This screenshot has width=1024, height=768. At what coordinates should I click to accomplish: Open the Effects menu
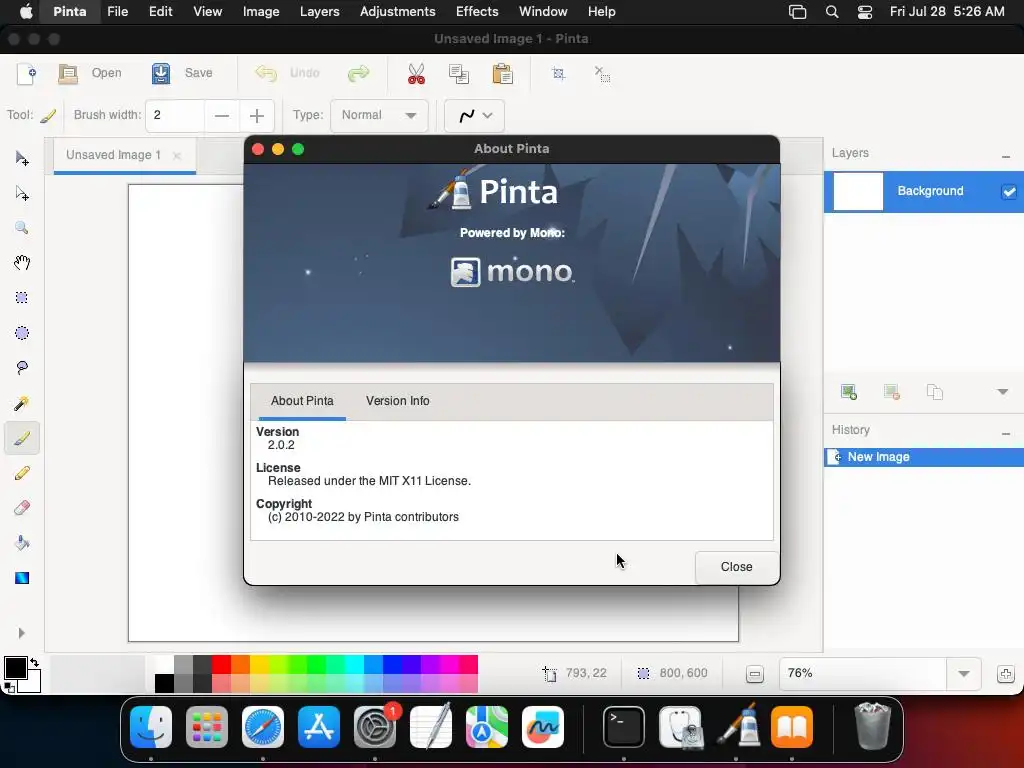click(x=477, y=12)
